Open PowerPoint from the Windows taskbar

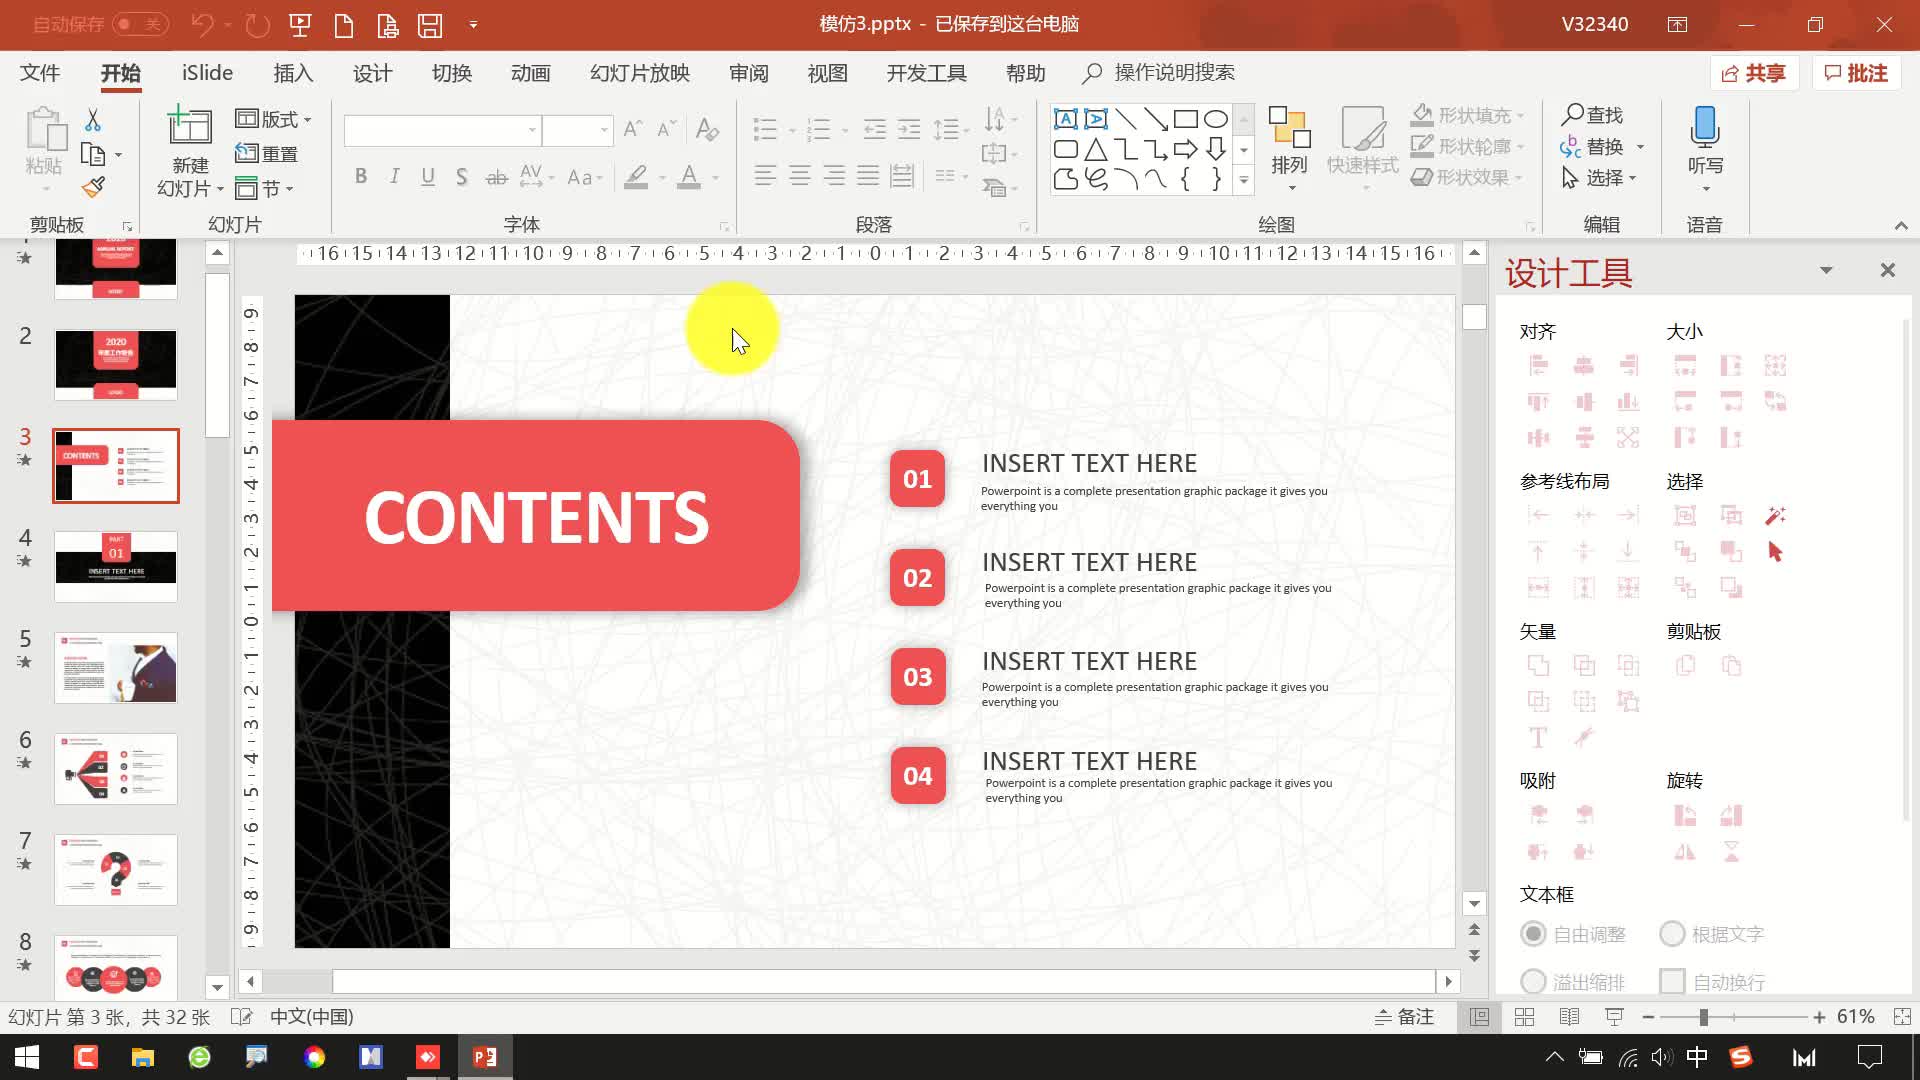click(x=485, y=1057)
